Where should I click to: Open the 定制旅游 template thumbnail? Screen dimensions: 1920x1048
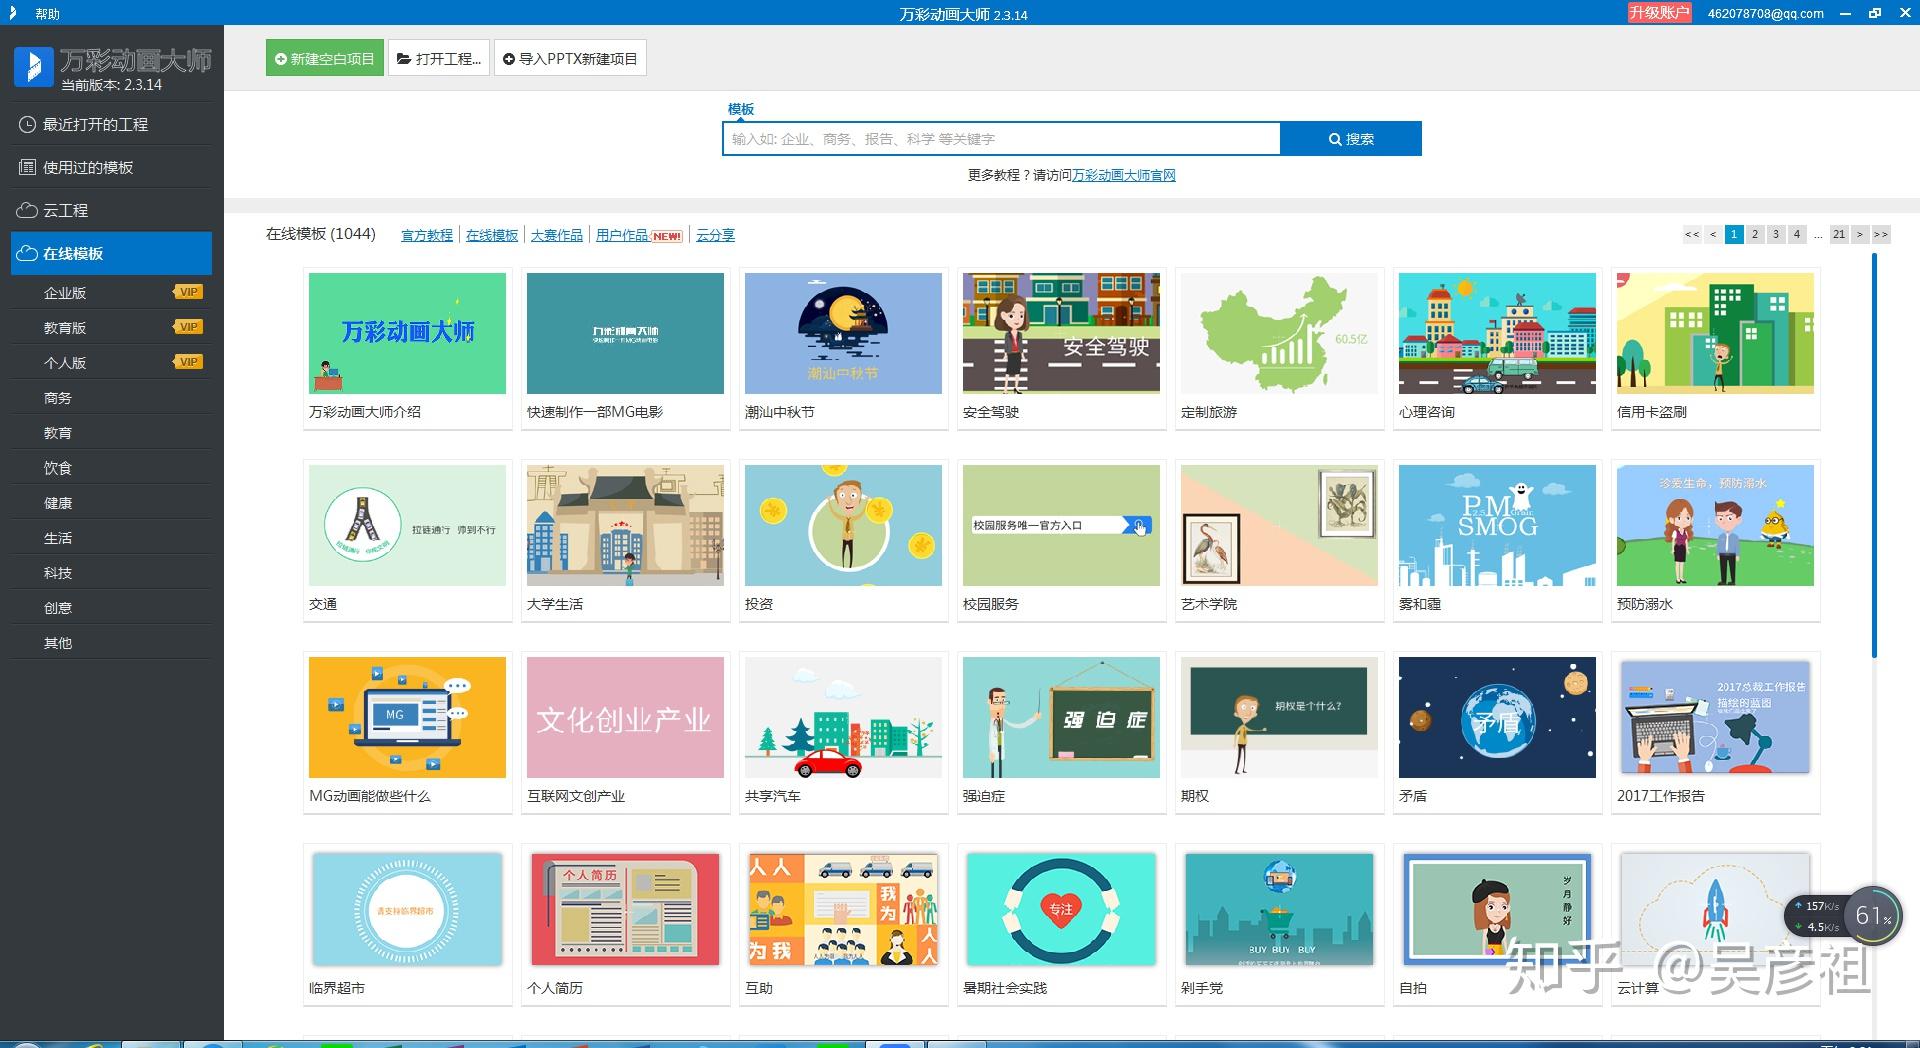(1279, 333)
